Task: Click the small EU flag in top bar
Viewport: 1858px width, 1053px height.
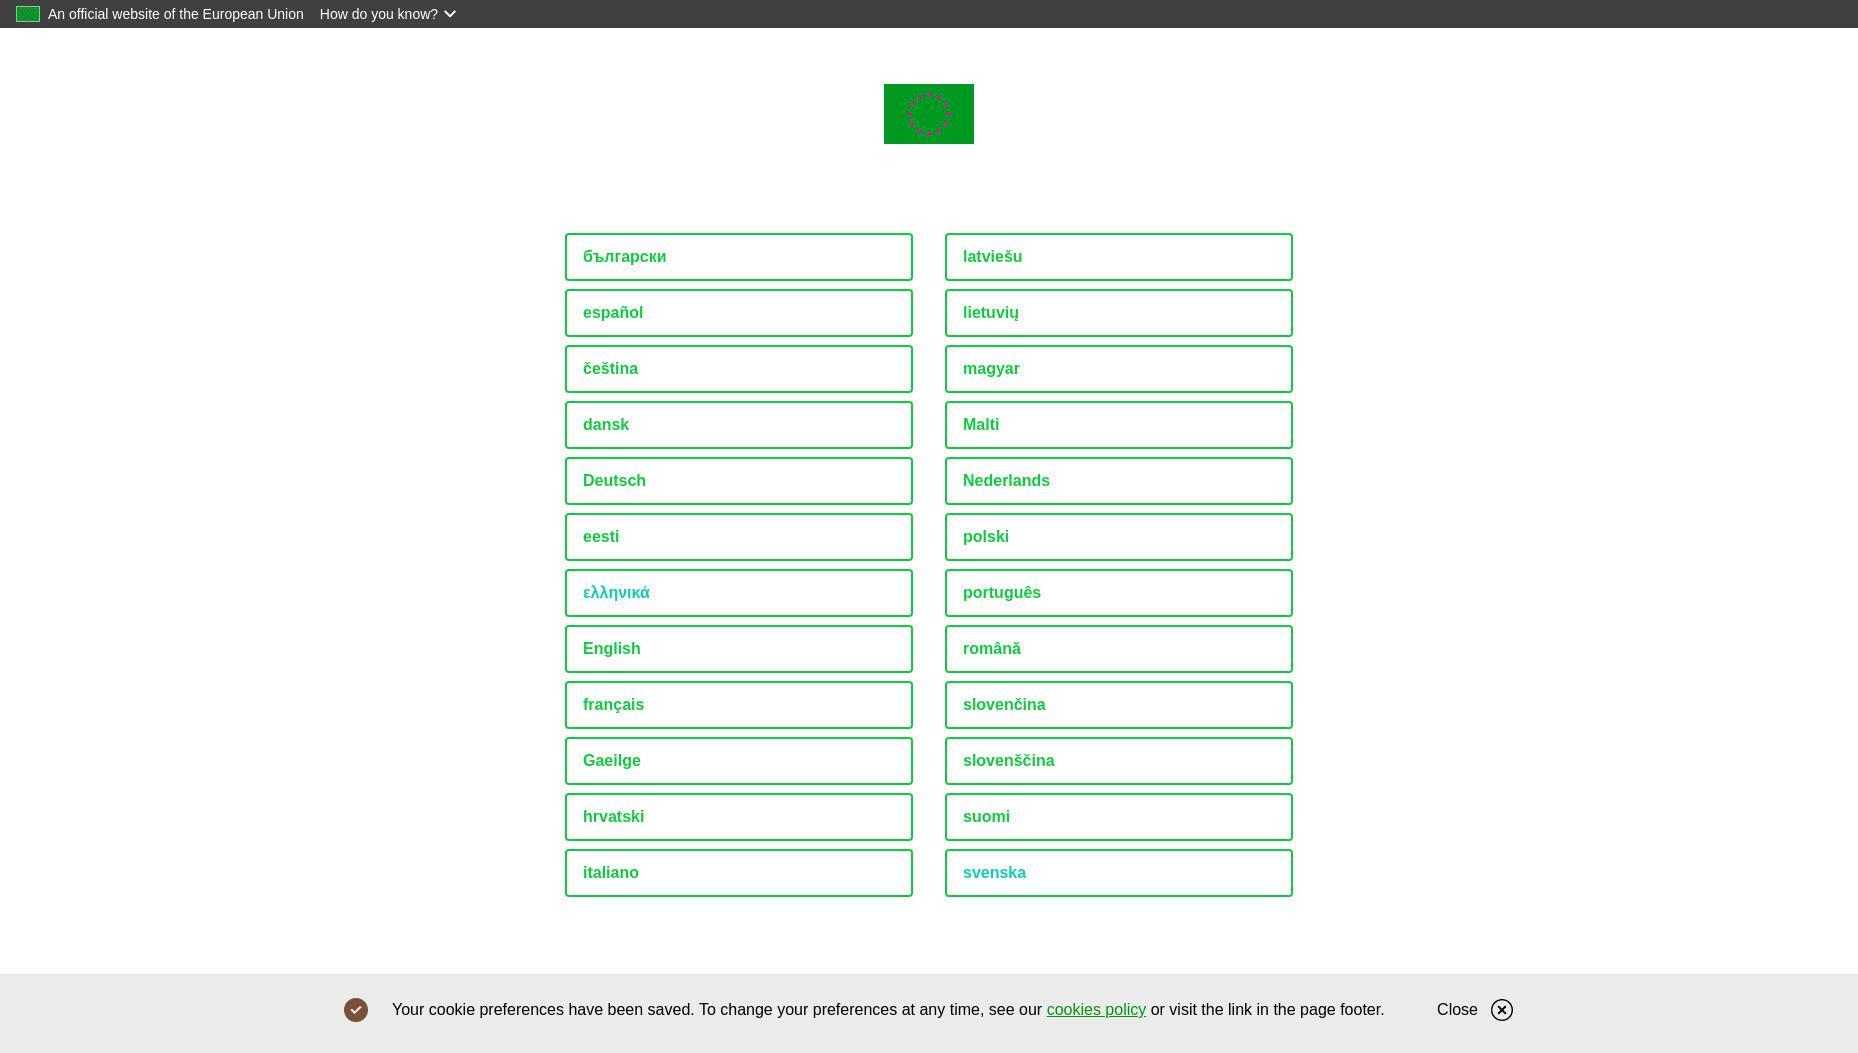Action: point(28,14)
